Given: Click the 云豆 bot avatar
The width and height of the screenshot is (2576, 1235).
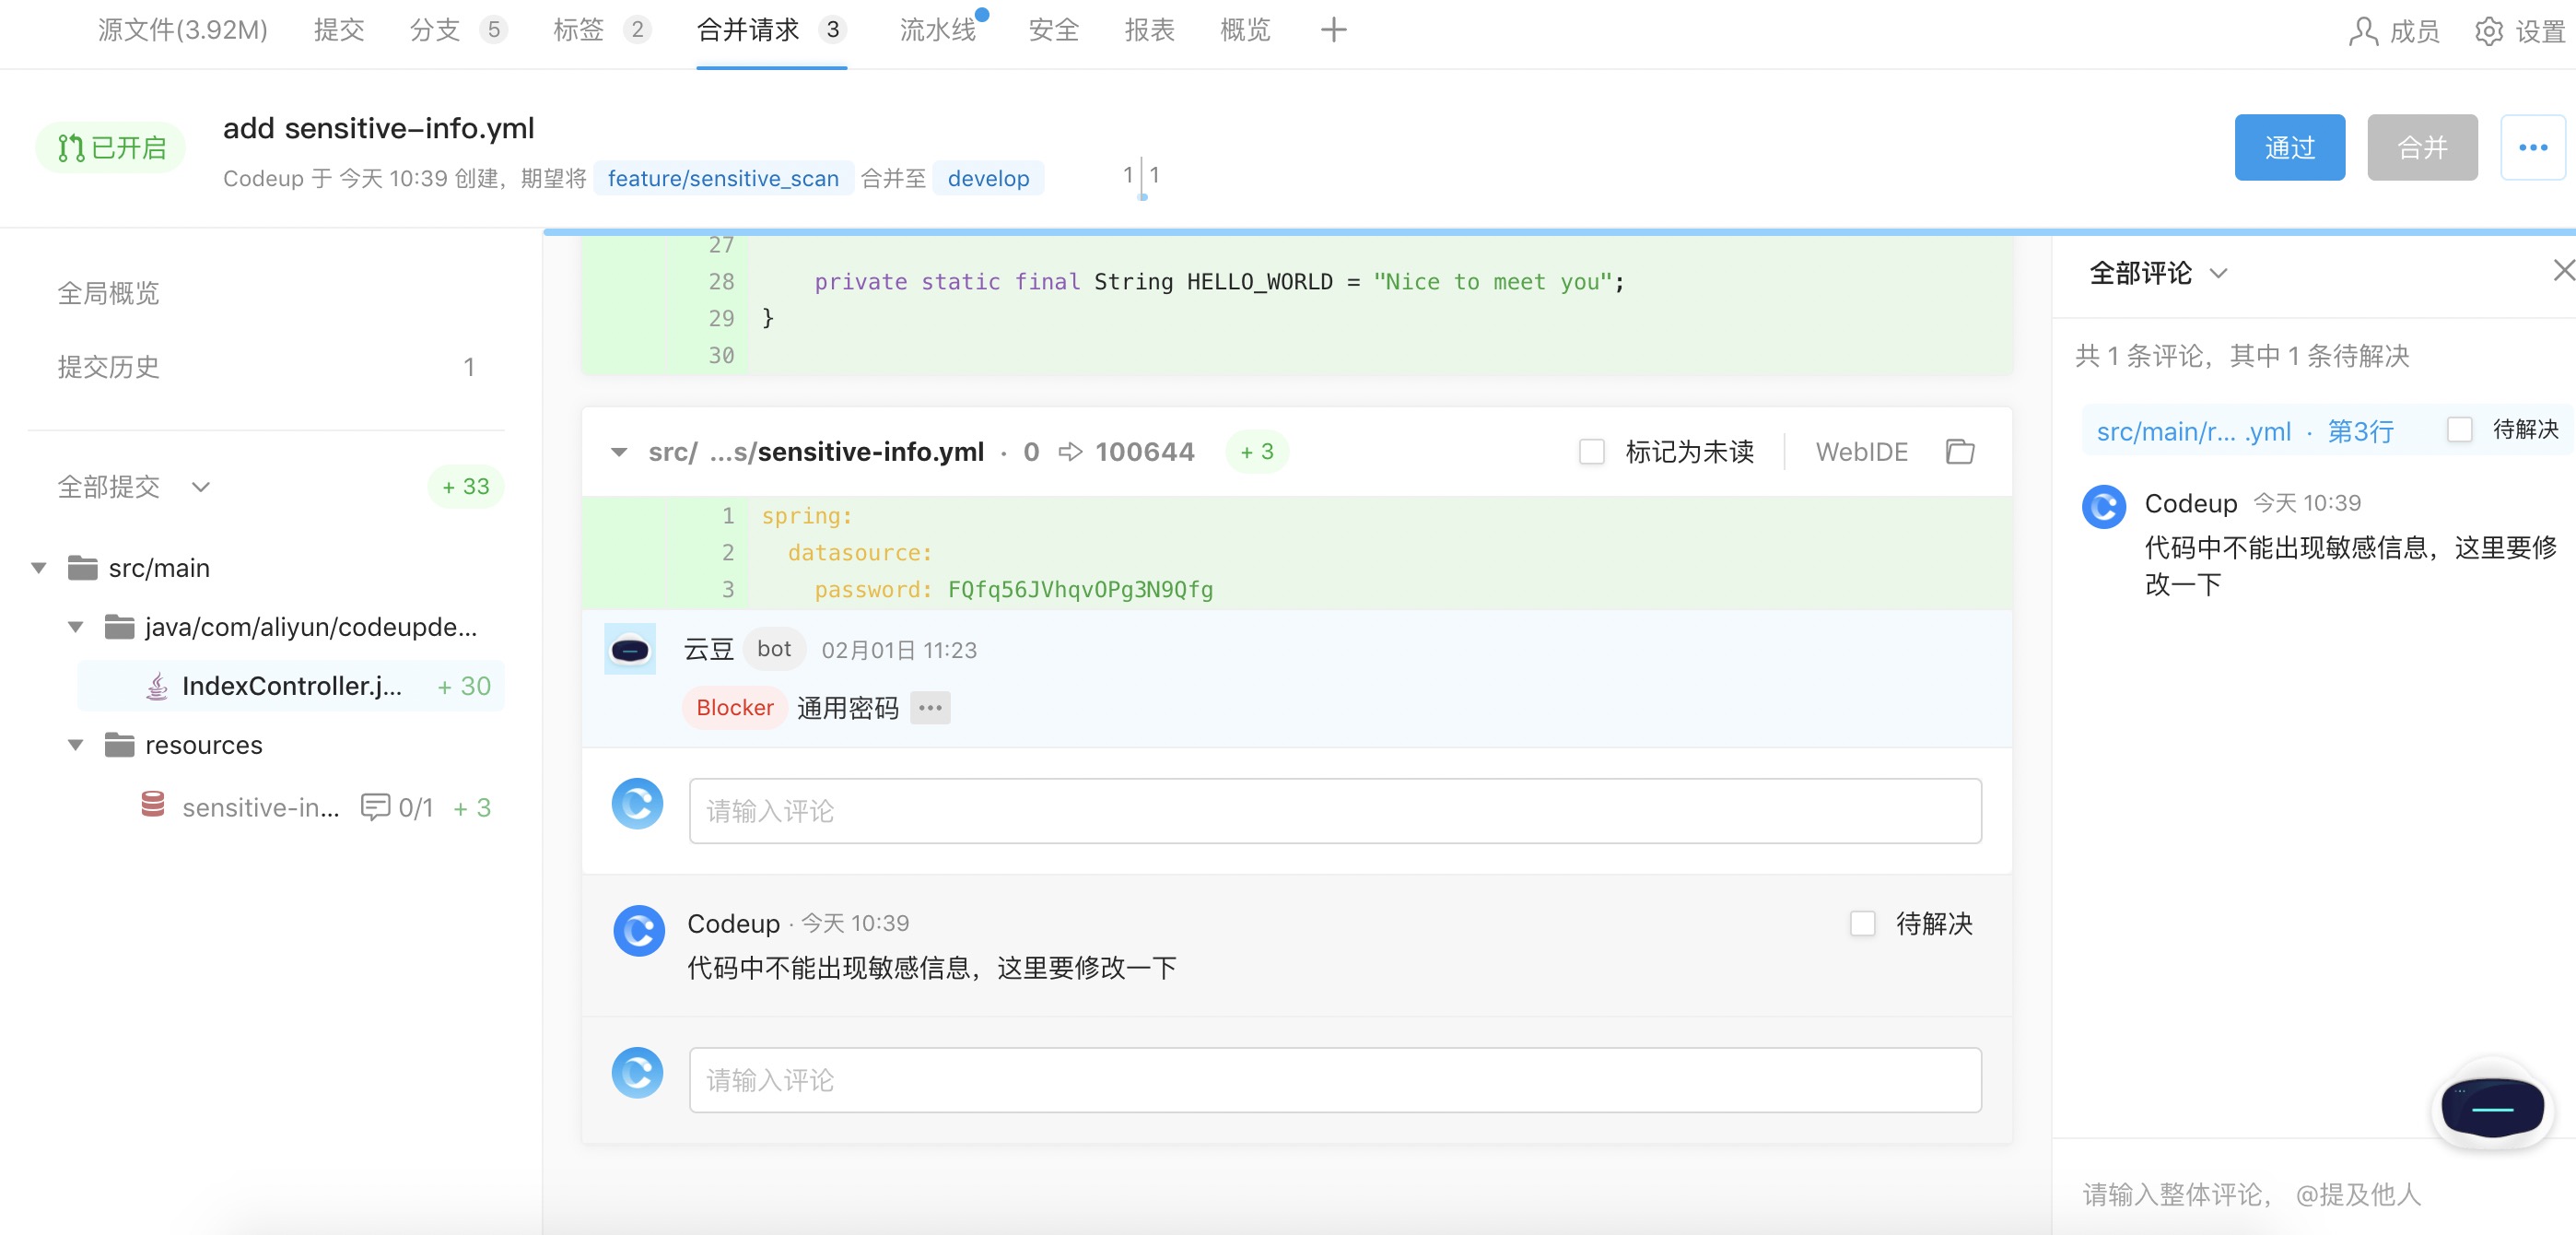Looking at the screenshot, I should click(x=630, y=650).
